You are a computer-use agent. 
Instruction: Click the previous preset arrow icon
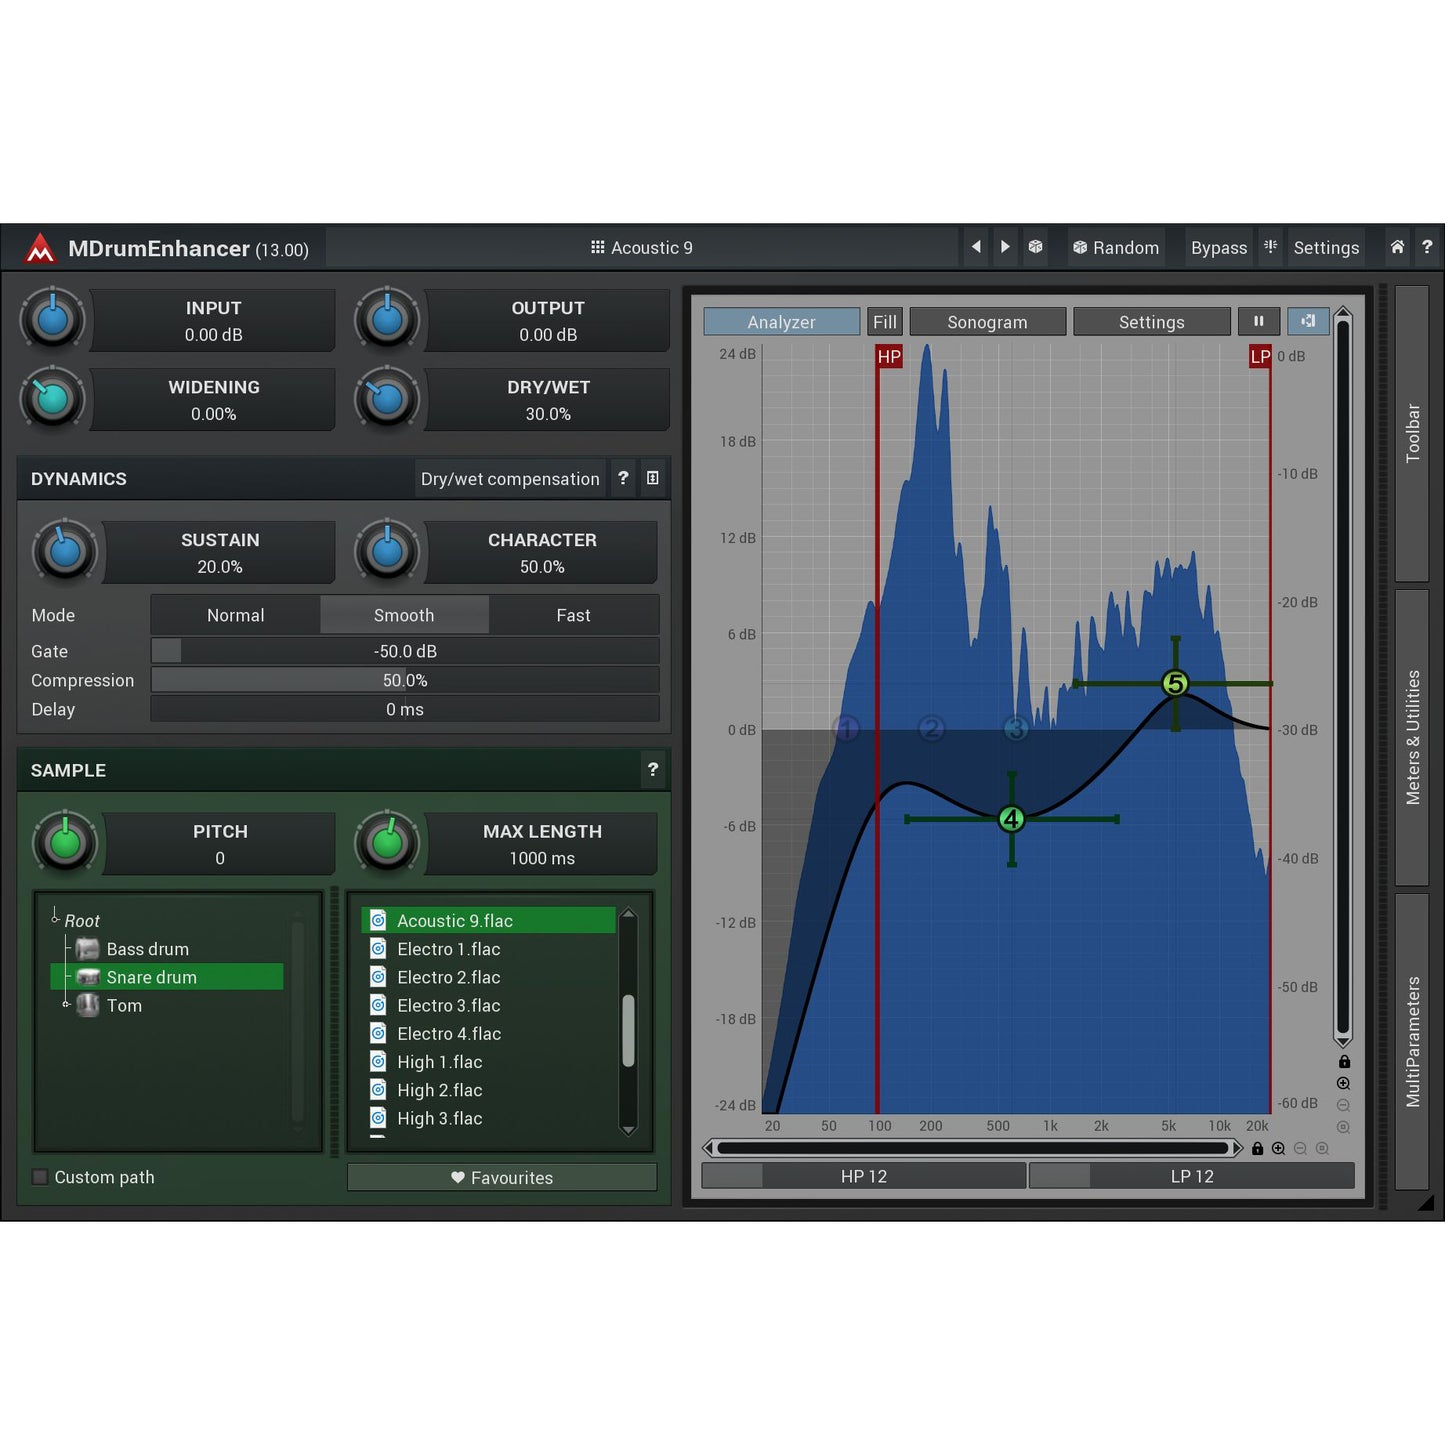point(975,247)
